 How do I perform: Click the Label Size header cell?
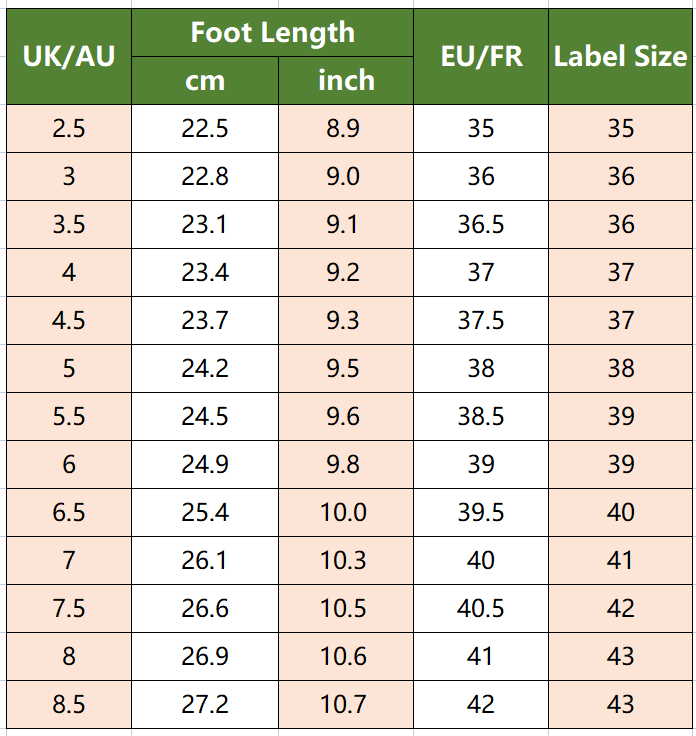tap(620, 56)
